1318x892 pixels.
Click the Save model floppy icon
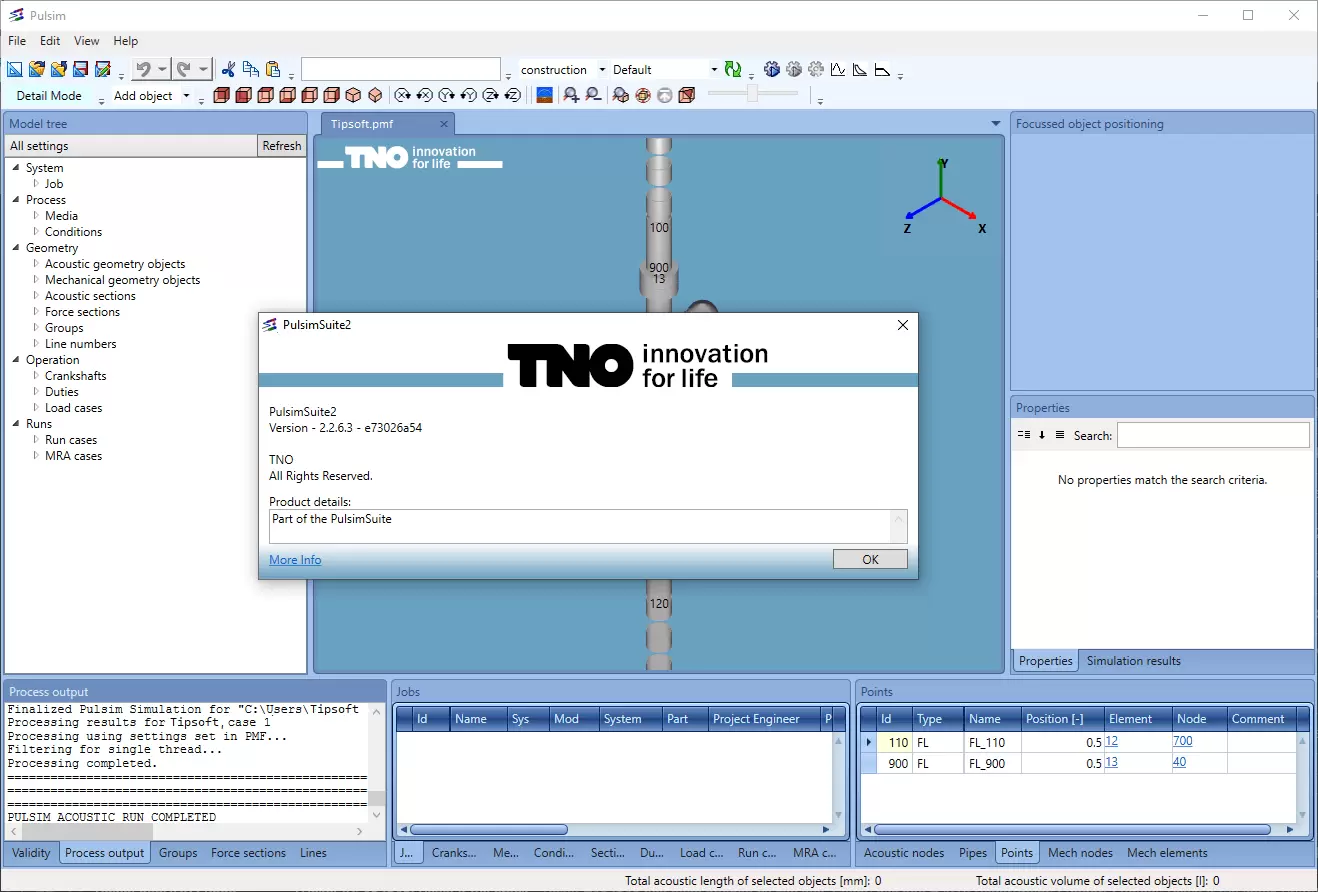click(x=80, y=69)
